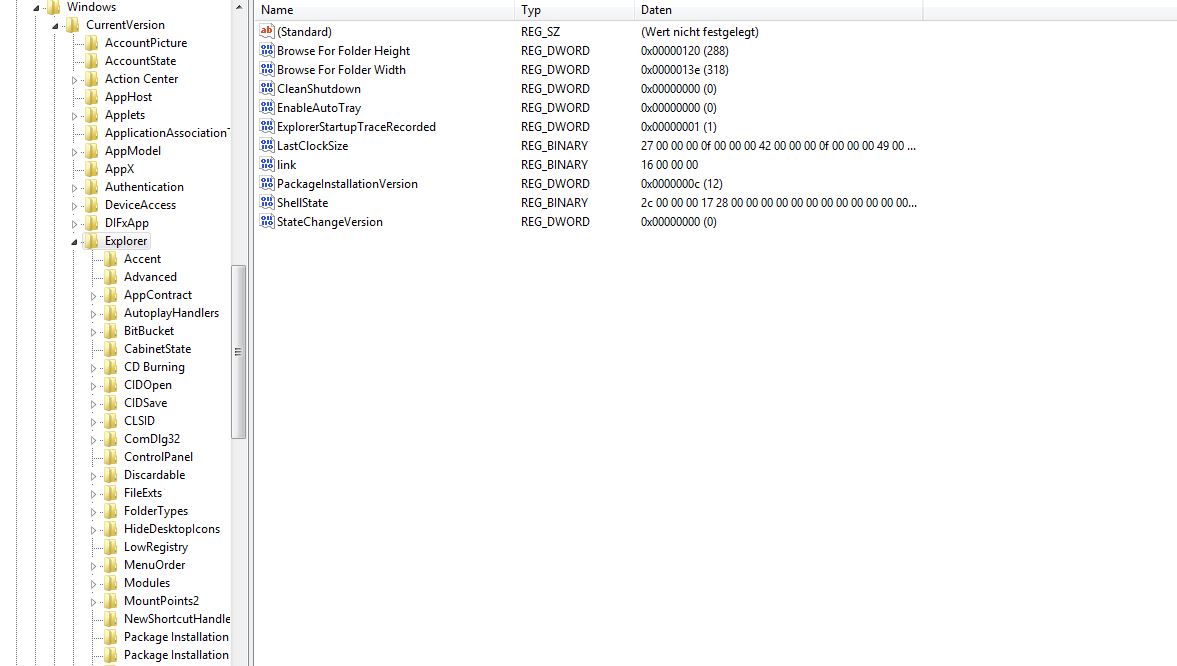This screenshot has height=666, width=1177.
Task: Expand the AppModel key
Action: point(74,152)
